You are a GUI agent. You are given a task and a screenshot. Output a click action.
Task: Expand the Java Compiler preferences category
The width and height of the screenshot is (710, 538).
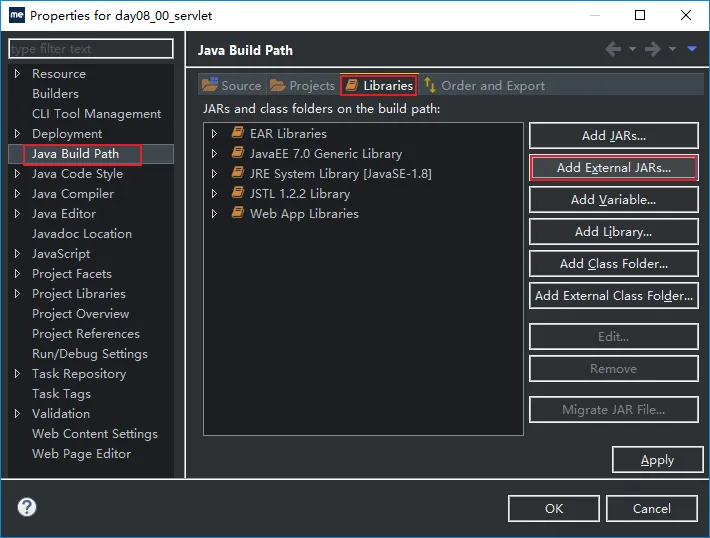coord(17,193)
